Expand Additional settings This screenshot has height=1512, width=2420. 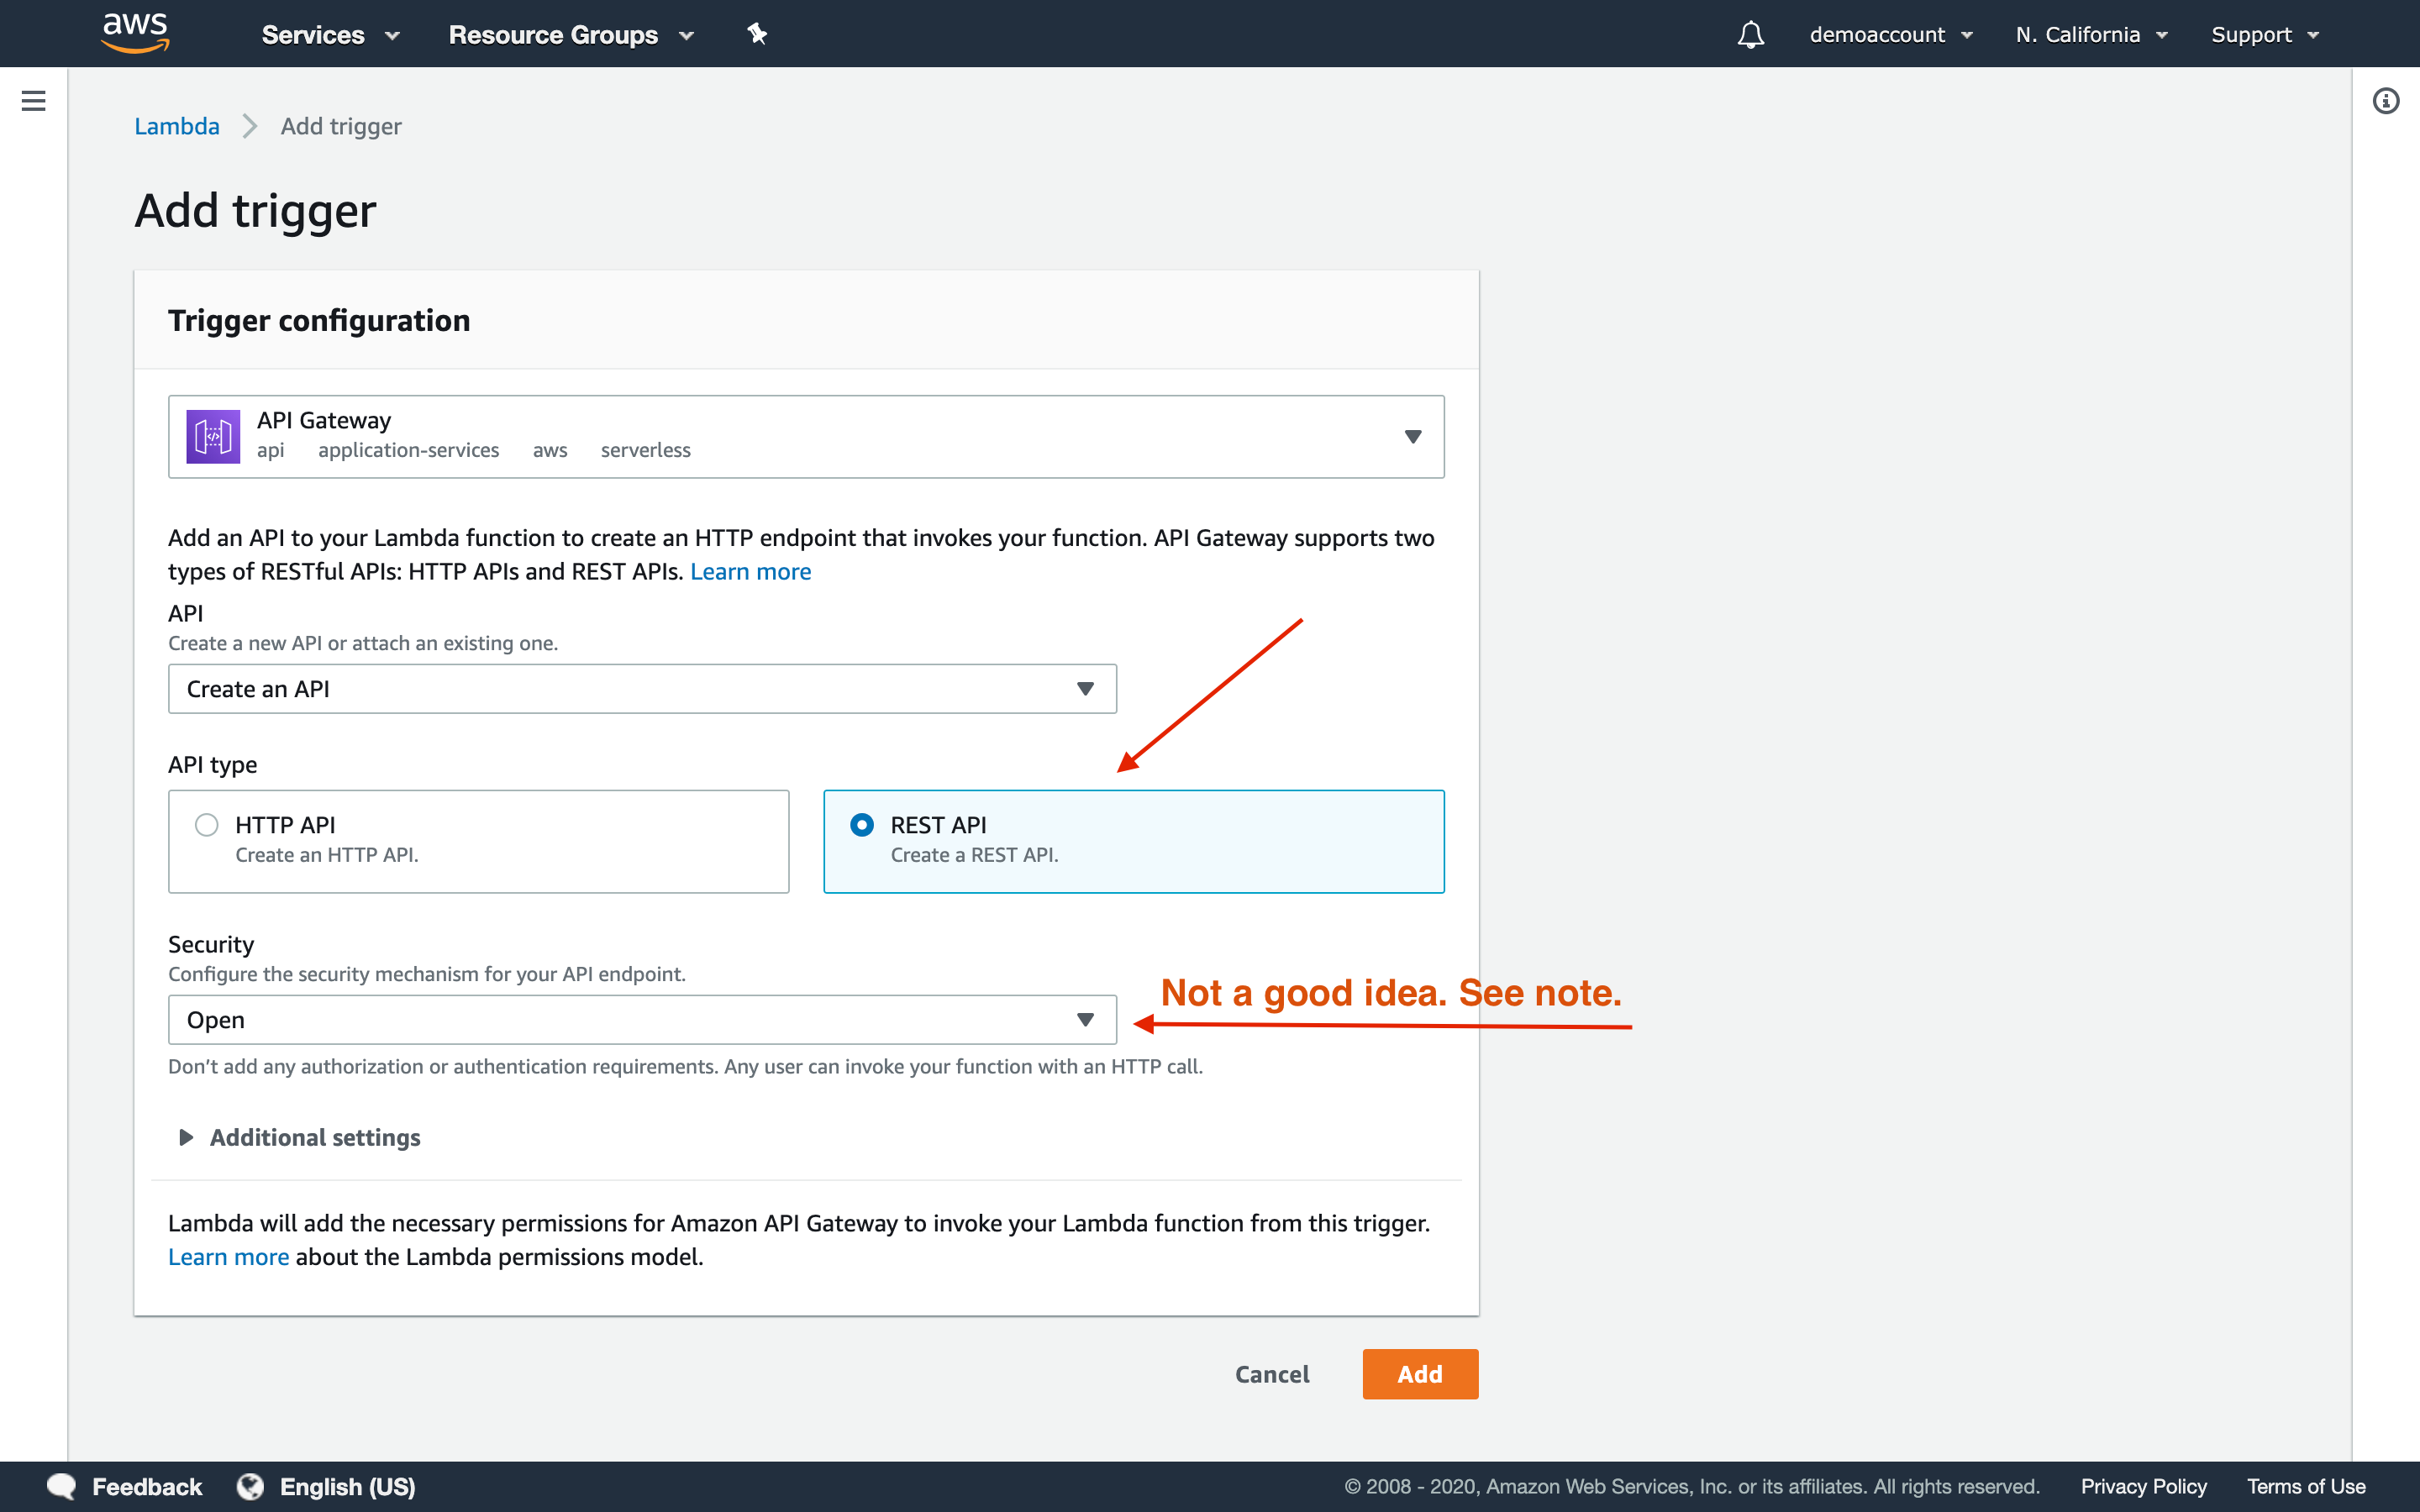pos(299,1137)
